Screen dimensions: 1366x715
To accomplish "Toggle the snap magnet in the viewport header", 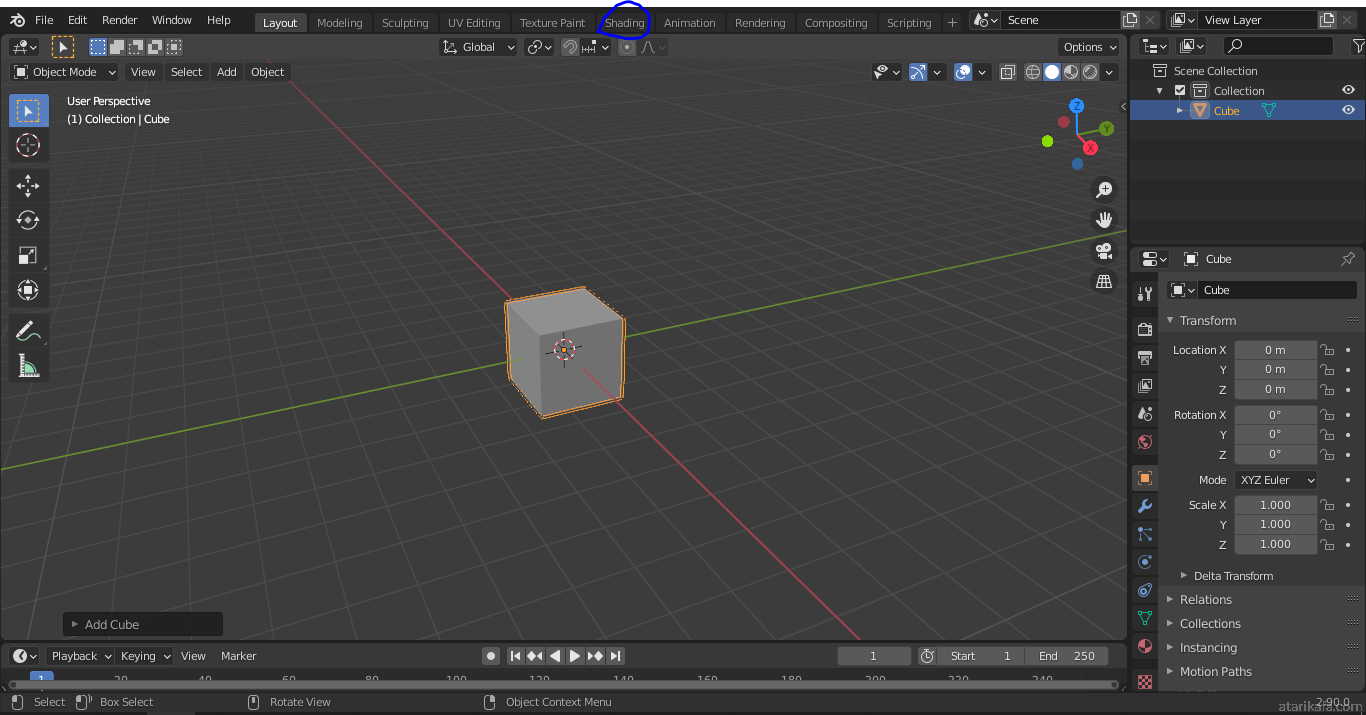I will [570, 47].
